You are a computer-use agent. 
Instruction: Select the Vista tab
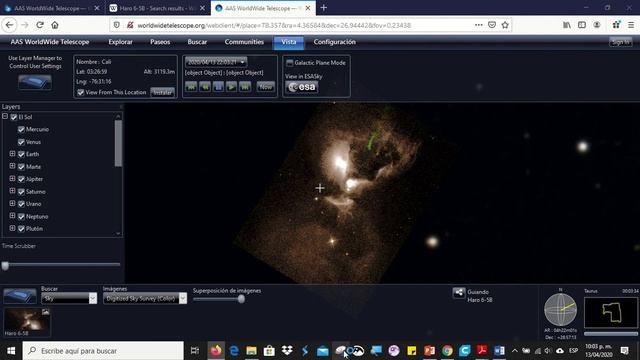pos(289,42)
